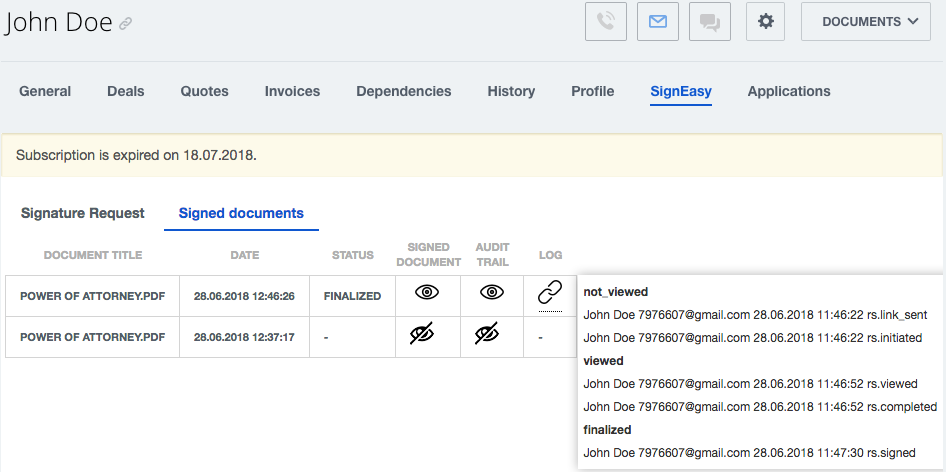Expand the Documents dropdown
The height and width of the screenshot is (472, 946).
pos(866,22)
